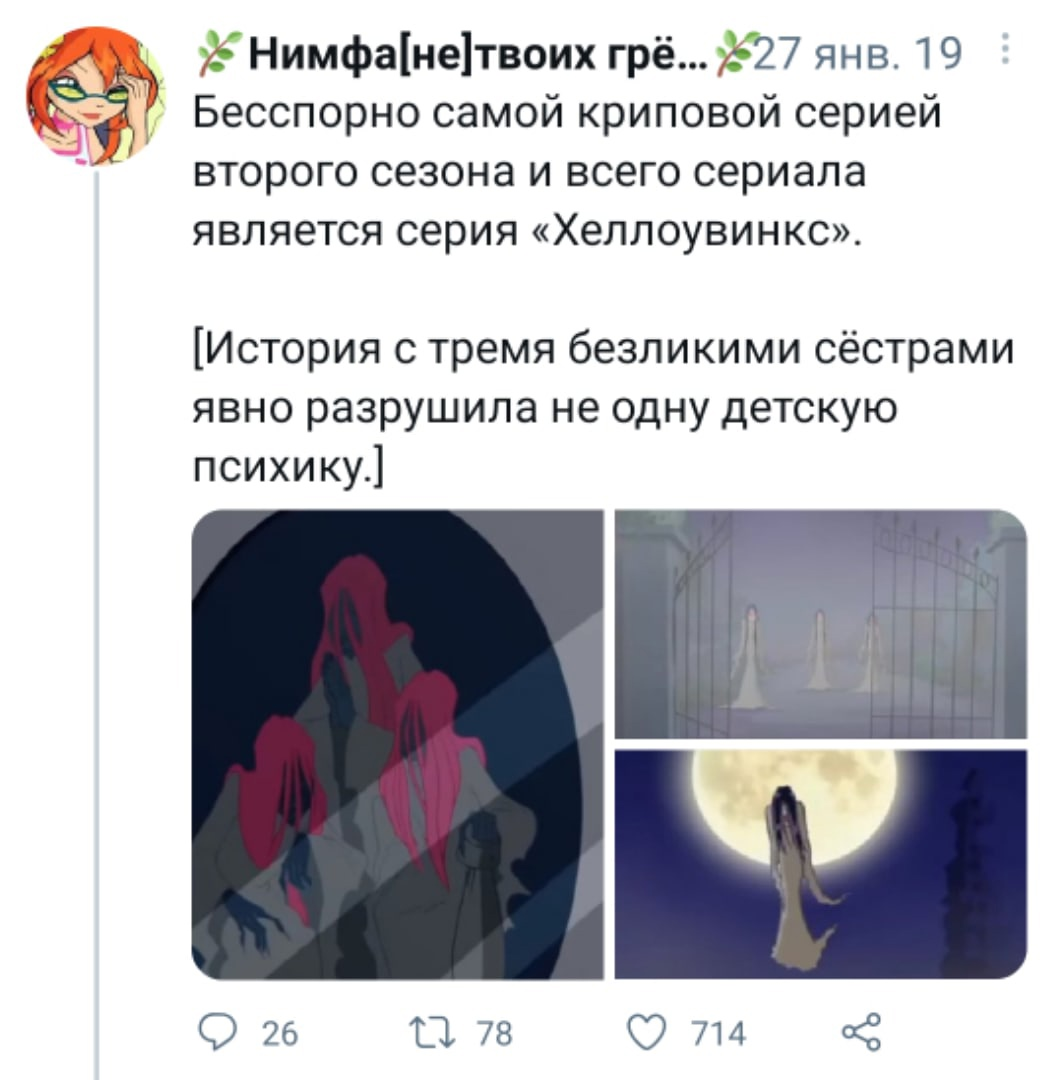This screenshot has height=1080, width=1051.
Task: Click the leaf emoji after the username
Action: coord(731,51)
